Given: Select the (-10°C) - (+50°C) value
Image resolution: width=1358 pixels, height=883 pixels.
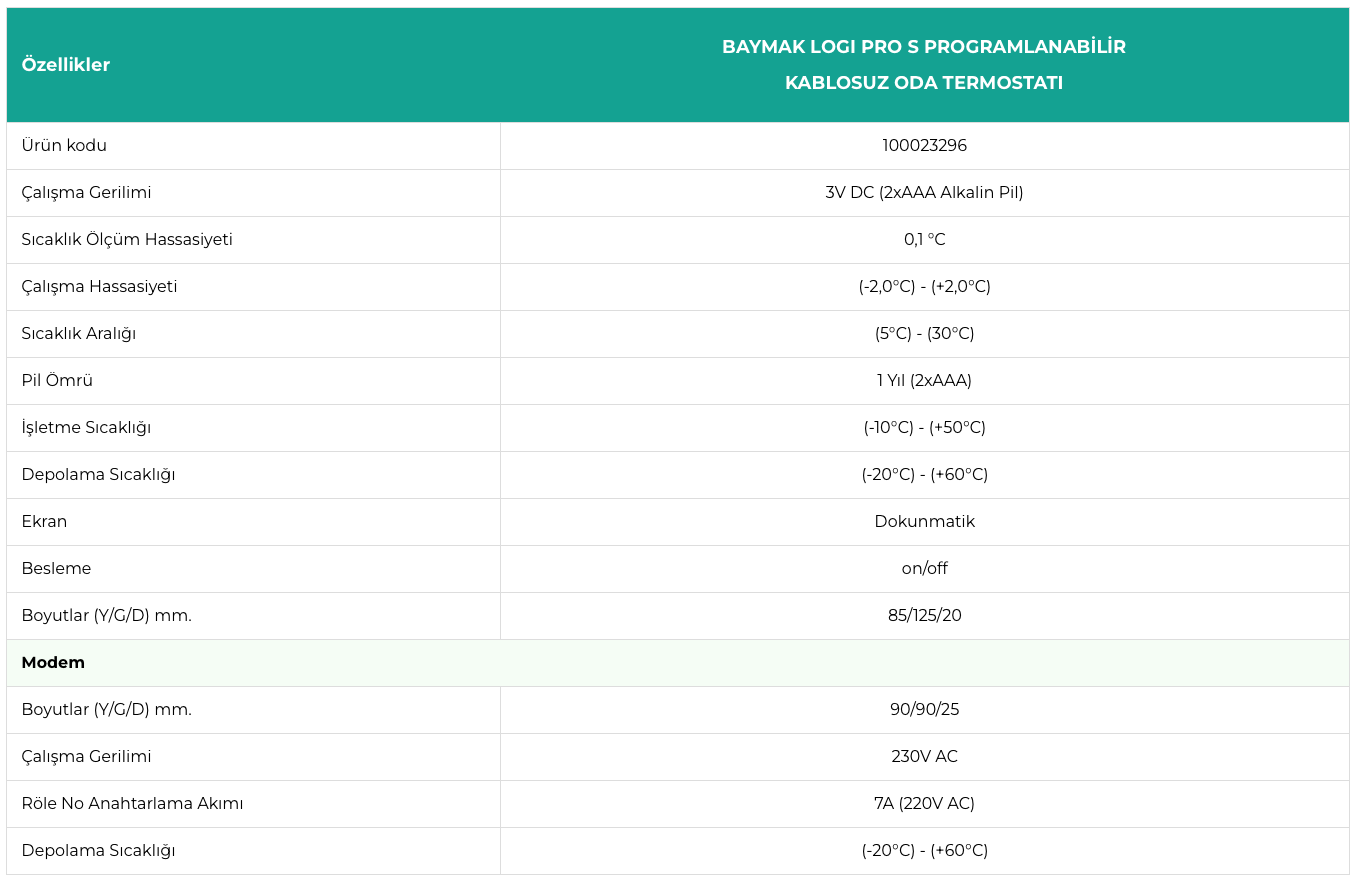Looking at the screenshot, I should point(924,428).
